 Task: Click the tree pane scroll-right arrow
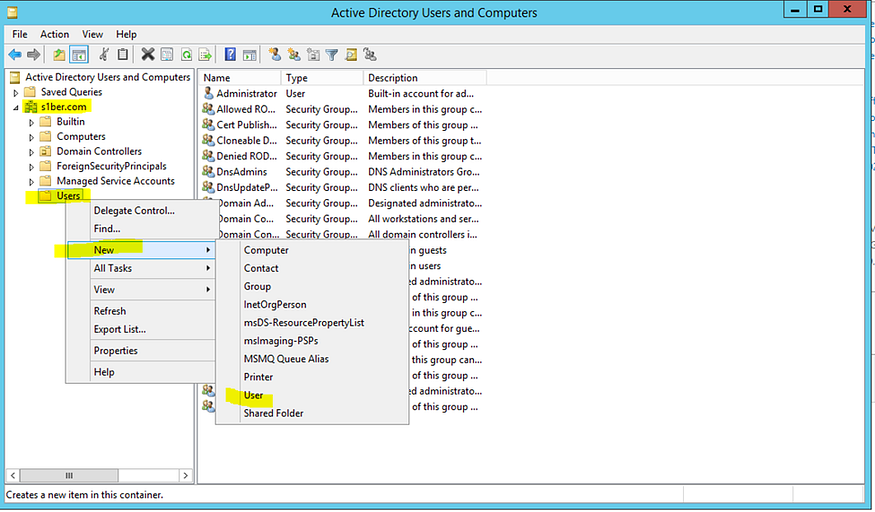[x=185, y=476]
